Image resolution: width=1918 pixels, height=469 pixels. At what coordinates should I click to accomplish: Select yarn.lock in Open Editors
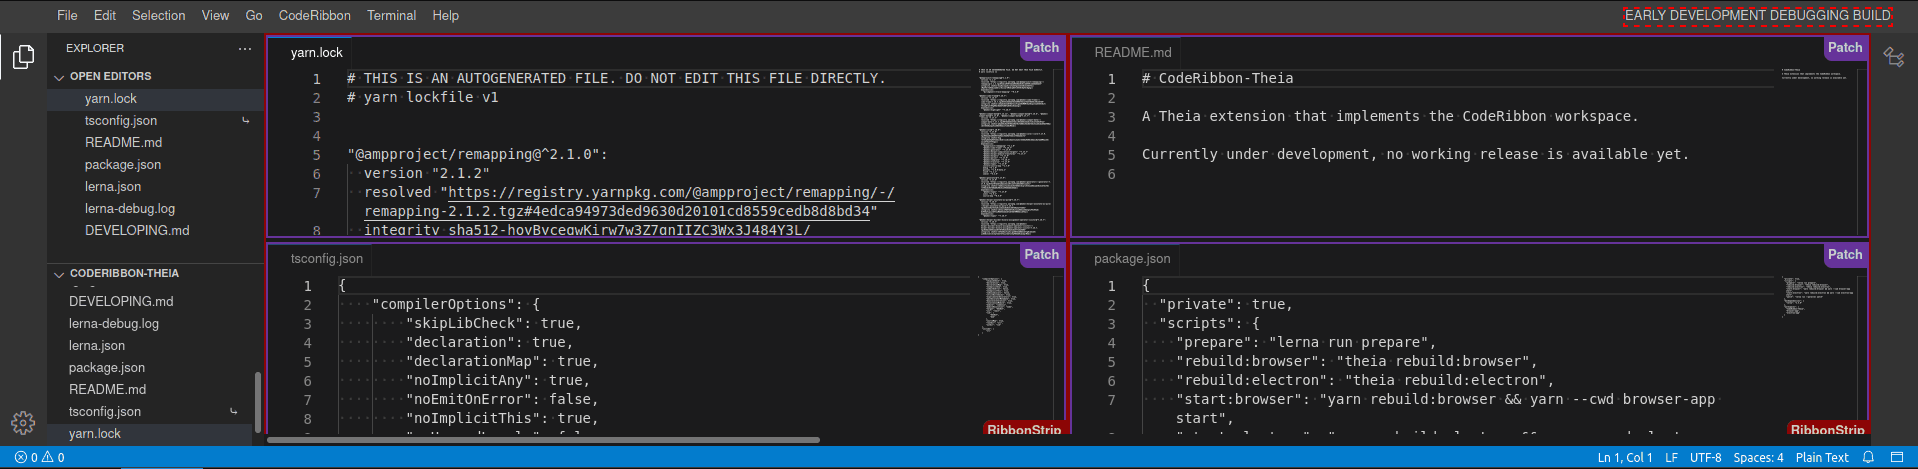155,99
